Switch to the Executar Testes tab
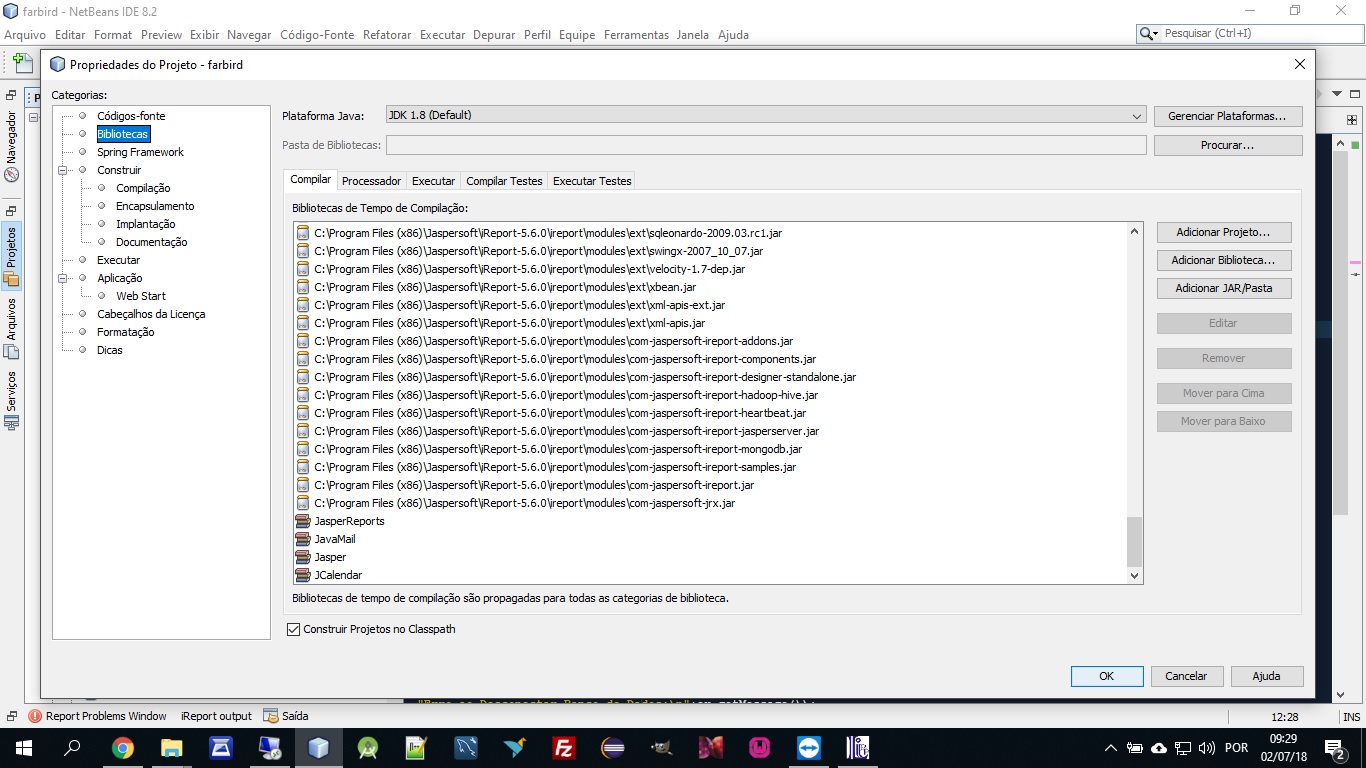The image size is (1366, 768). (x=592, y=181)
